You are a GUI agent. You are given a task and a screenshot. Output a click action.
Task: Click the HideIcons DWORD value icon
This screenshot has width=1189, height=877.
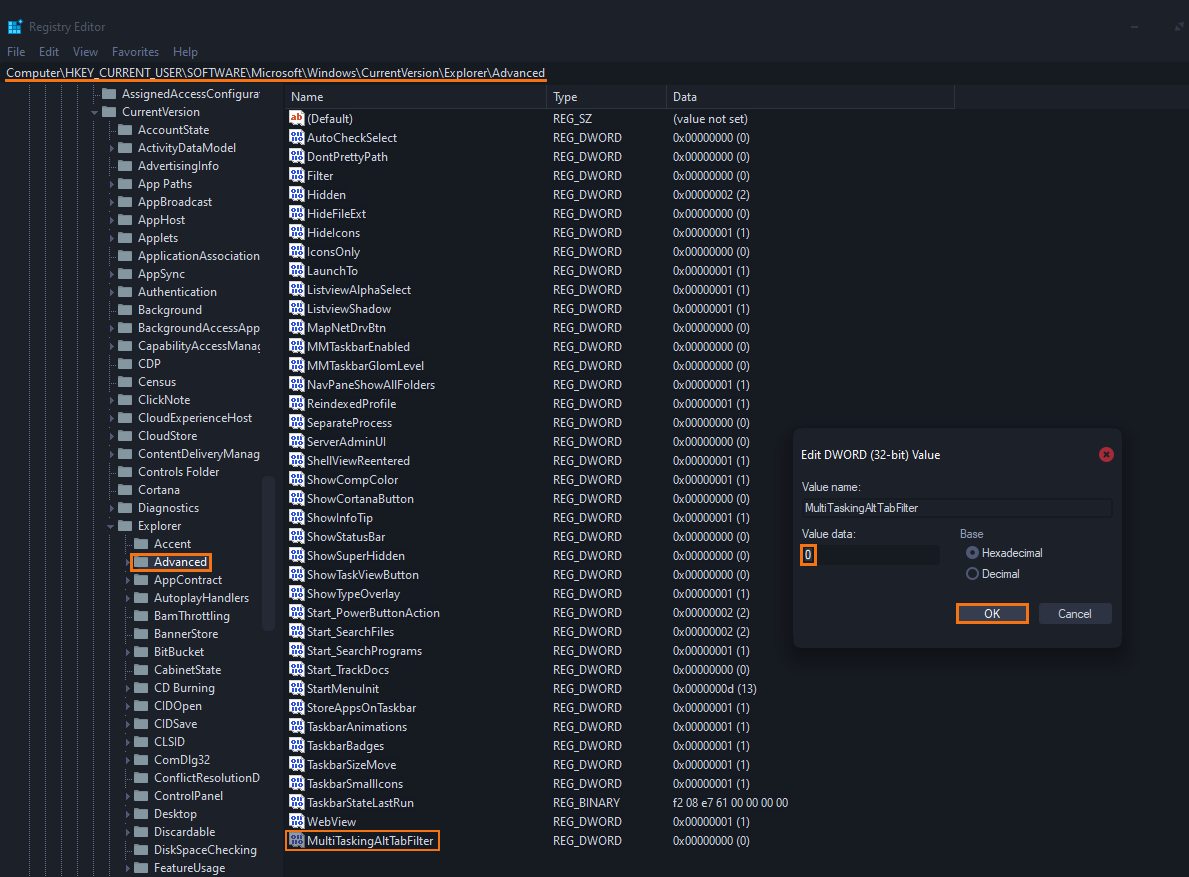[296, 232]
